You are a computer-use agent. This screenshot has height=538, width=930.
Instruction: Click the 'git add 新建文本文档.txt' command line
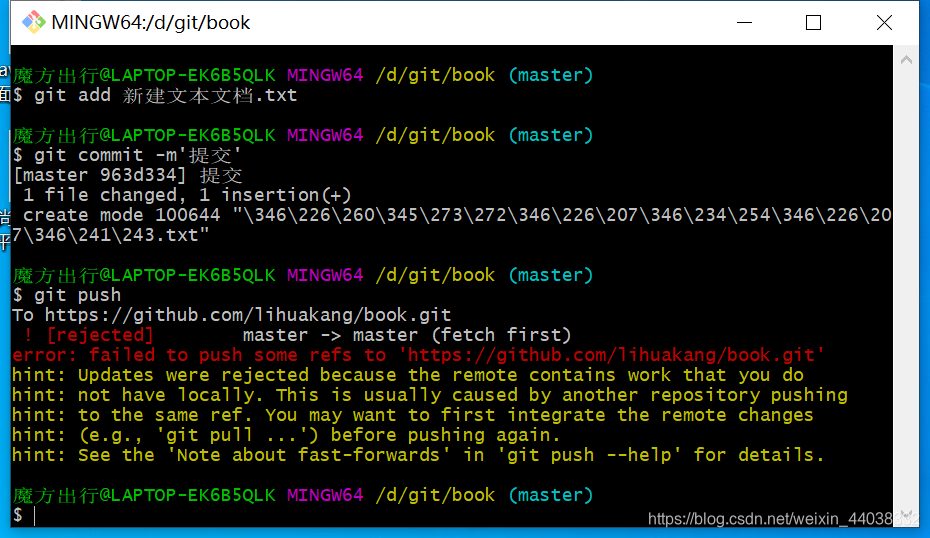(155, 95)
